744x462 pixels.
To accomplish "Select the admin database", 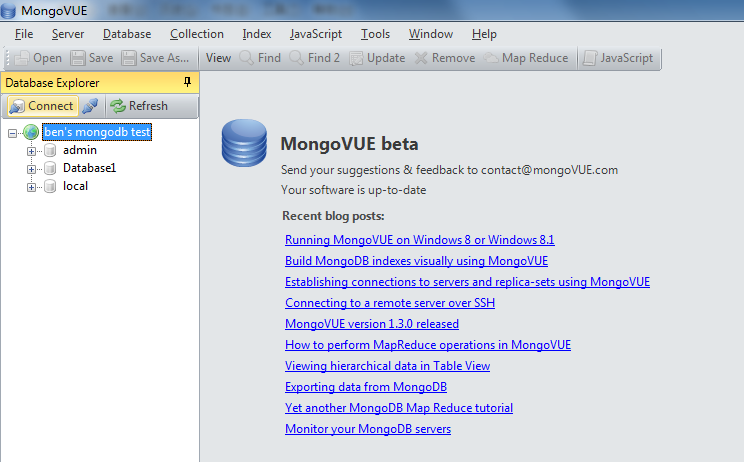I will [80, 150].
